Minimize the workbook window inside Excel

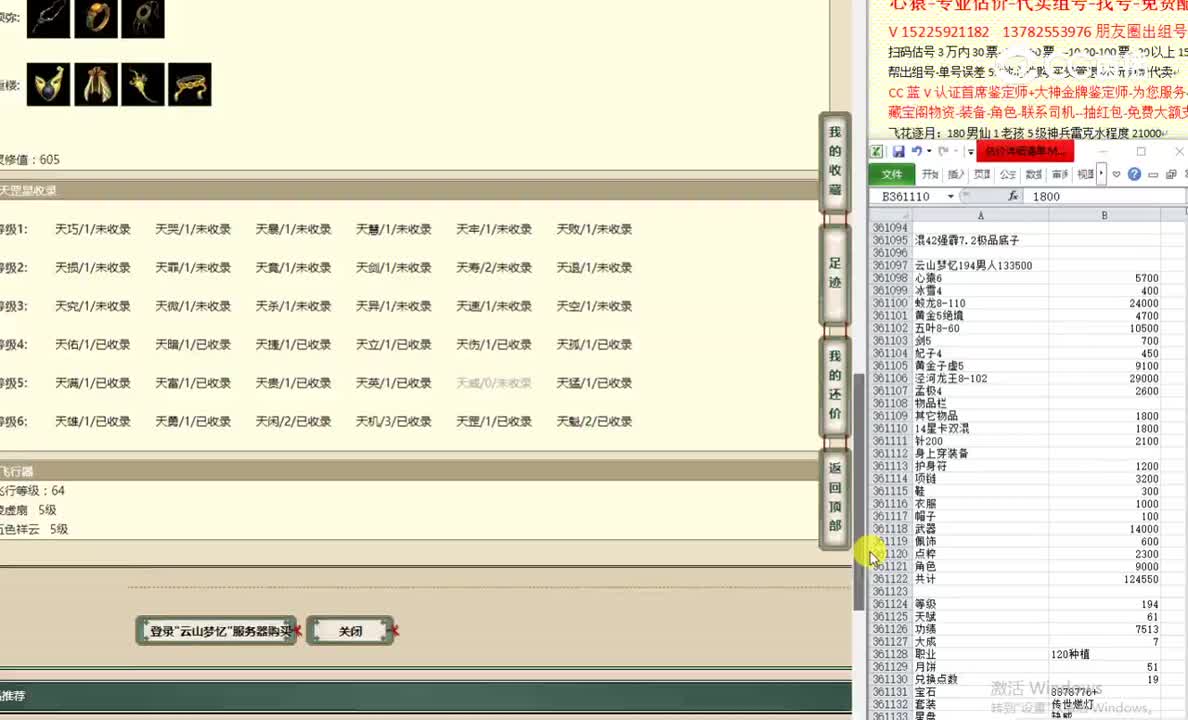pos(1152,175)
